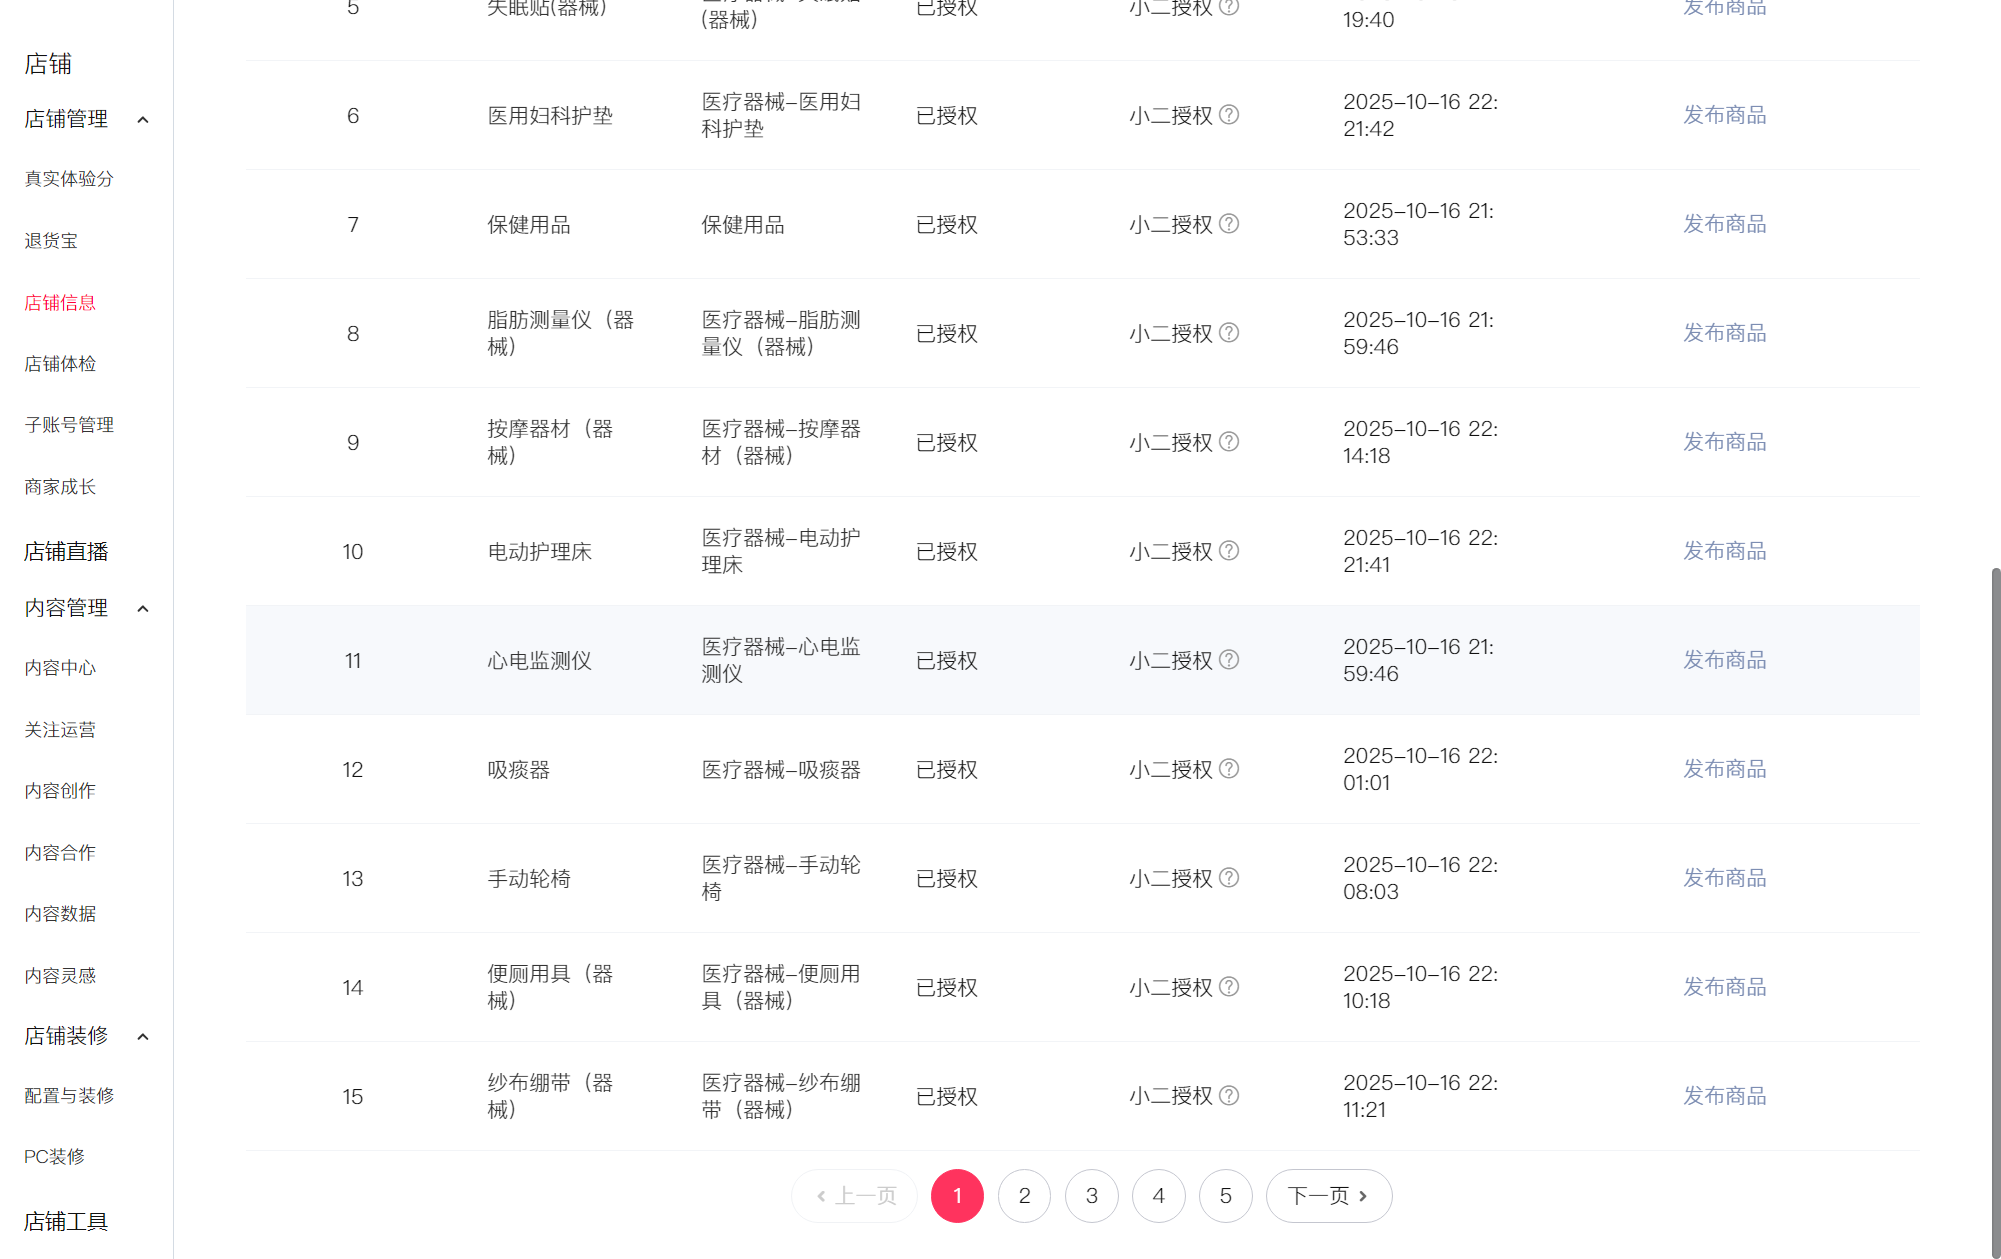Open 店铺体检 in the sidebar
Screen dimensions: 2001x1259
tap(60, 364)
